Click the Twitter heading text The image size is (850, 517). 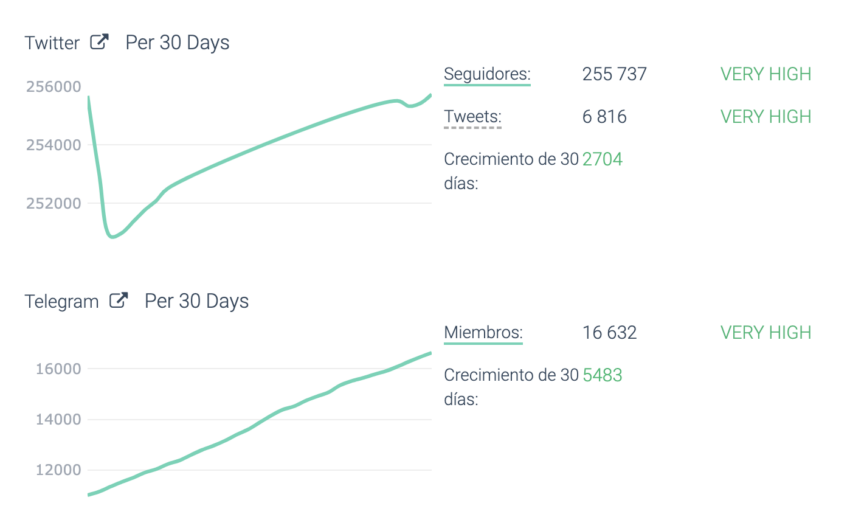pyautogui.click(x=52, y=42)
